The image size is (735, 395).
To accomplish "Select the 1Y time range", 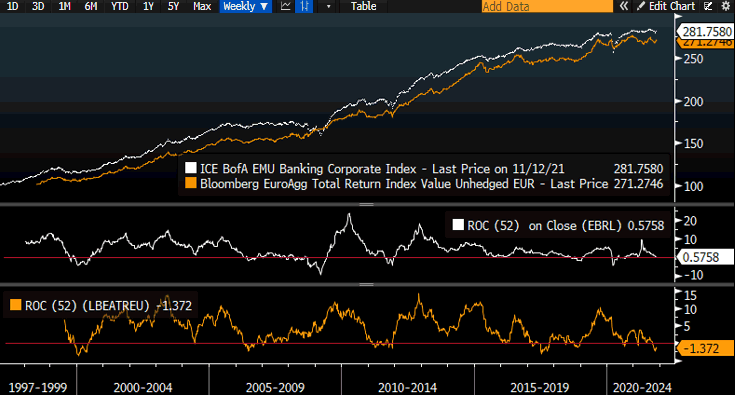I will 148,6.
